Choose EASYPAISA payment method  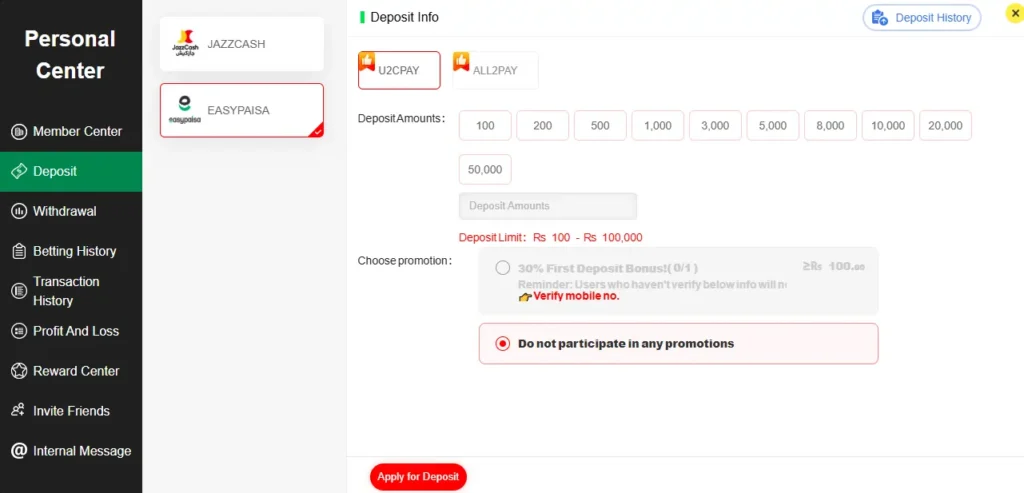[242, 110]
